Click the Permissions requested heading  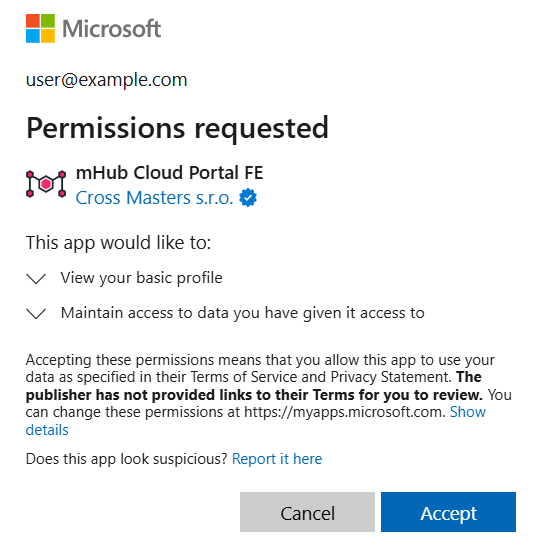coord(178,129)
